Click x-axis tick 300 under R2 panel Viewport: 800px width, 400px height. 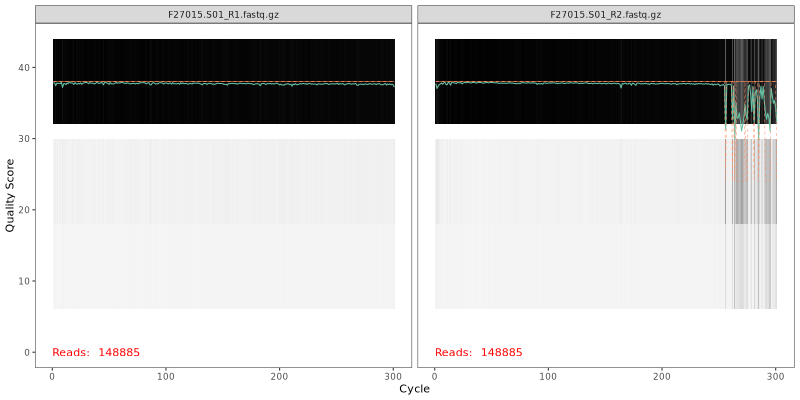(776, 376)
